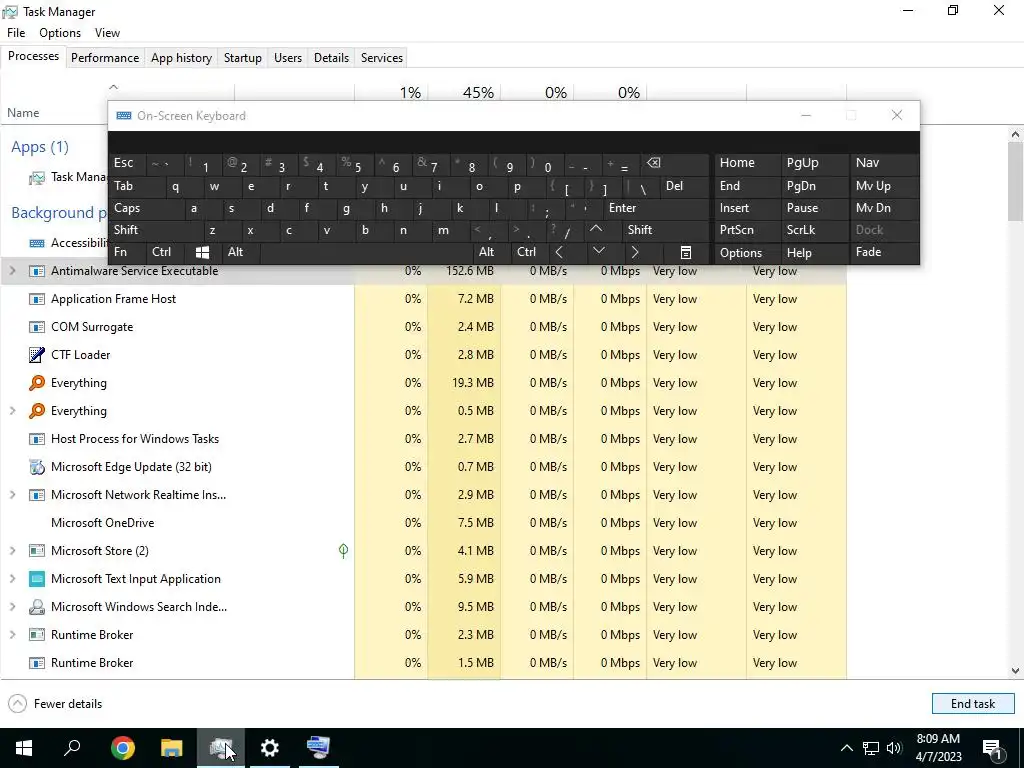Open the volume control in system tray
1024x768 pixels.
[x=894, y=748]
